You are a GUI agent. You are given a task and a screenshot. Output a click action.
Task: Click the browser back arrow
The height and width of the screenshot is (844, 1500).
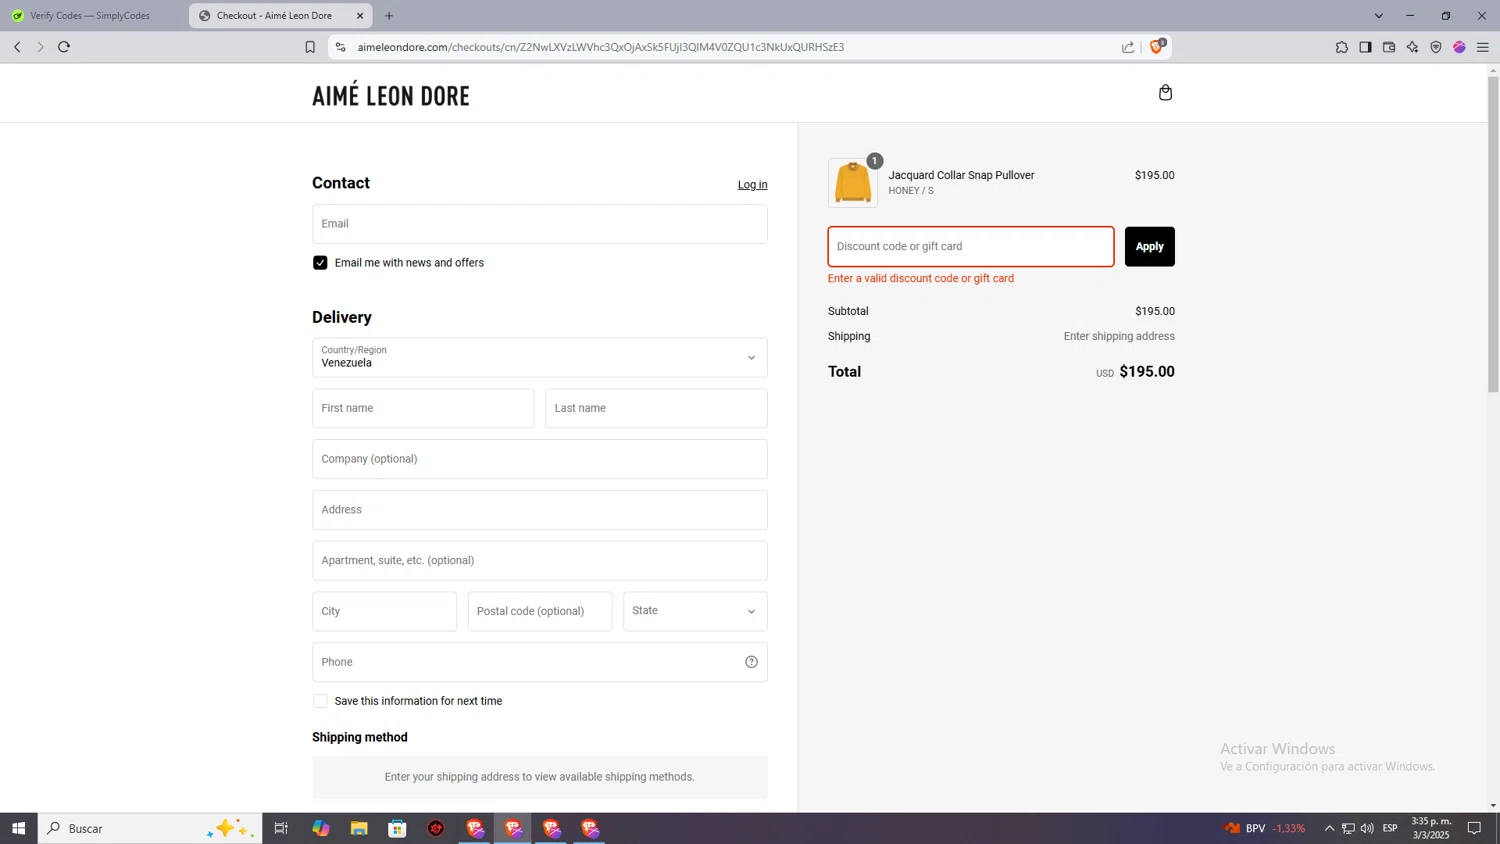click(17, 47)
